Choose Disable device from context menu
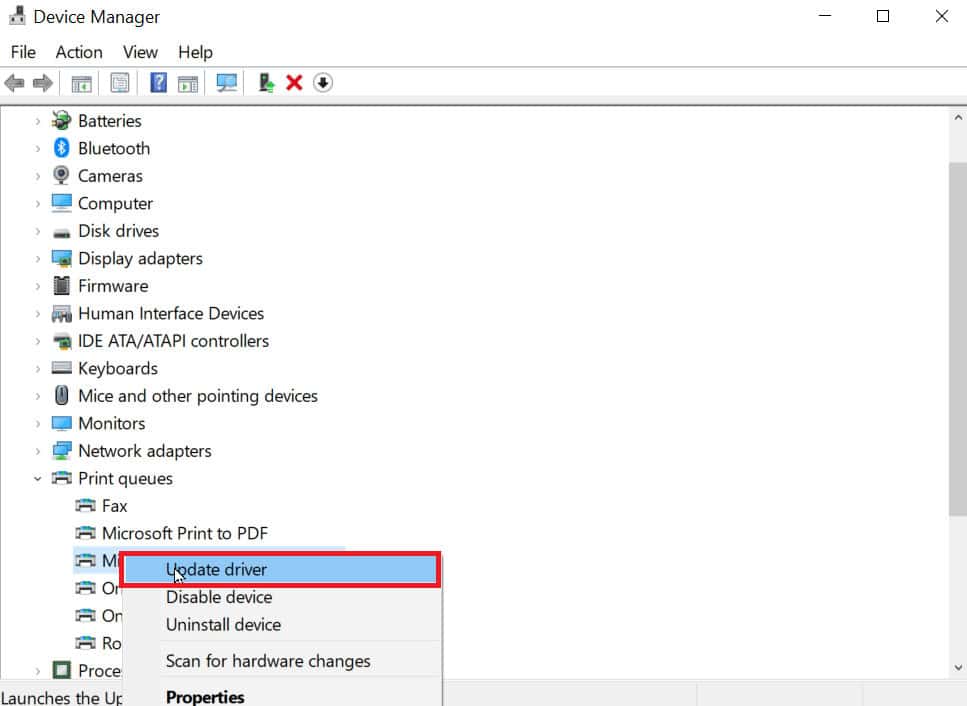The width and height of the screenshot is (967, 706). coord(283,597)
